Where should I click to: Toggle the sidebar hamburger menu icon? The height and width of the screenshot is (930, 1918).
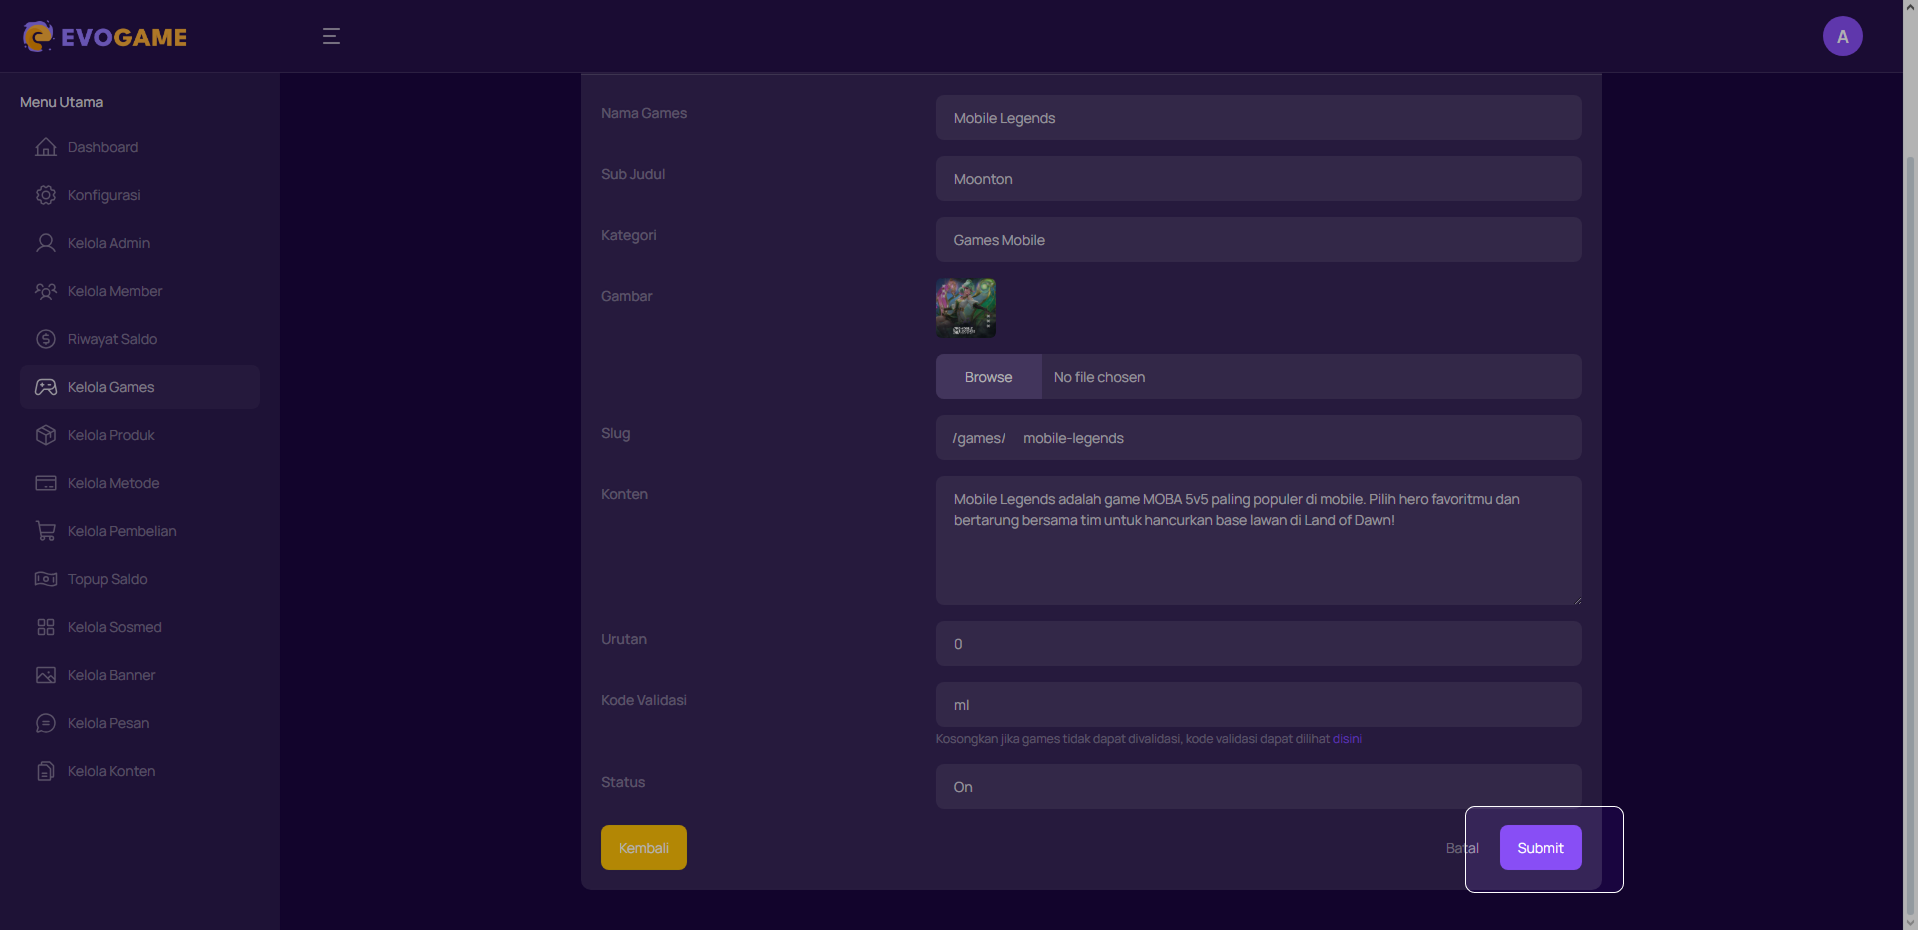[331, 36]
